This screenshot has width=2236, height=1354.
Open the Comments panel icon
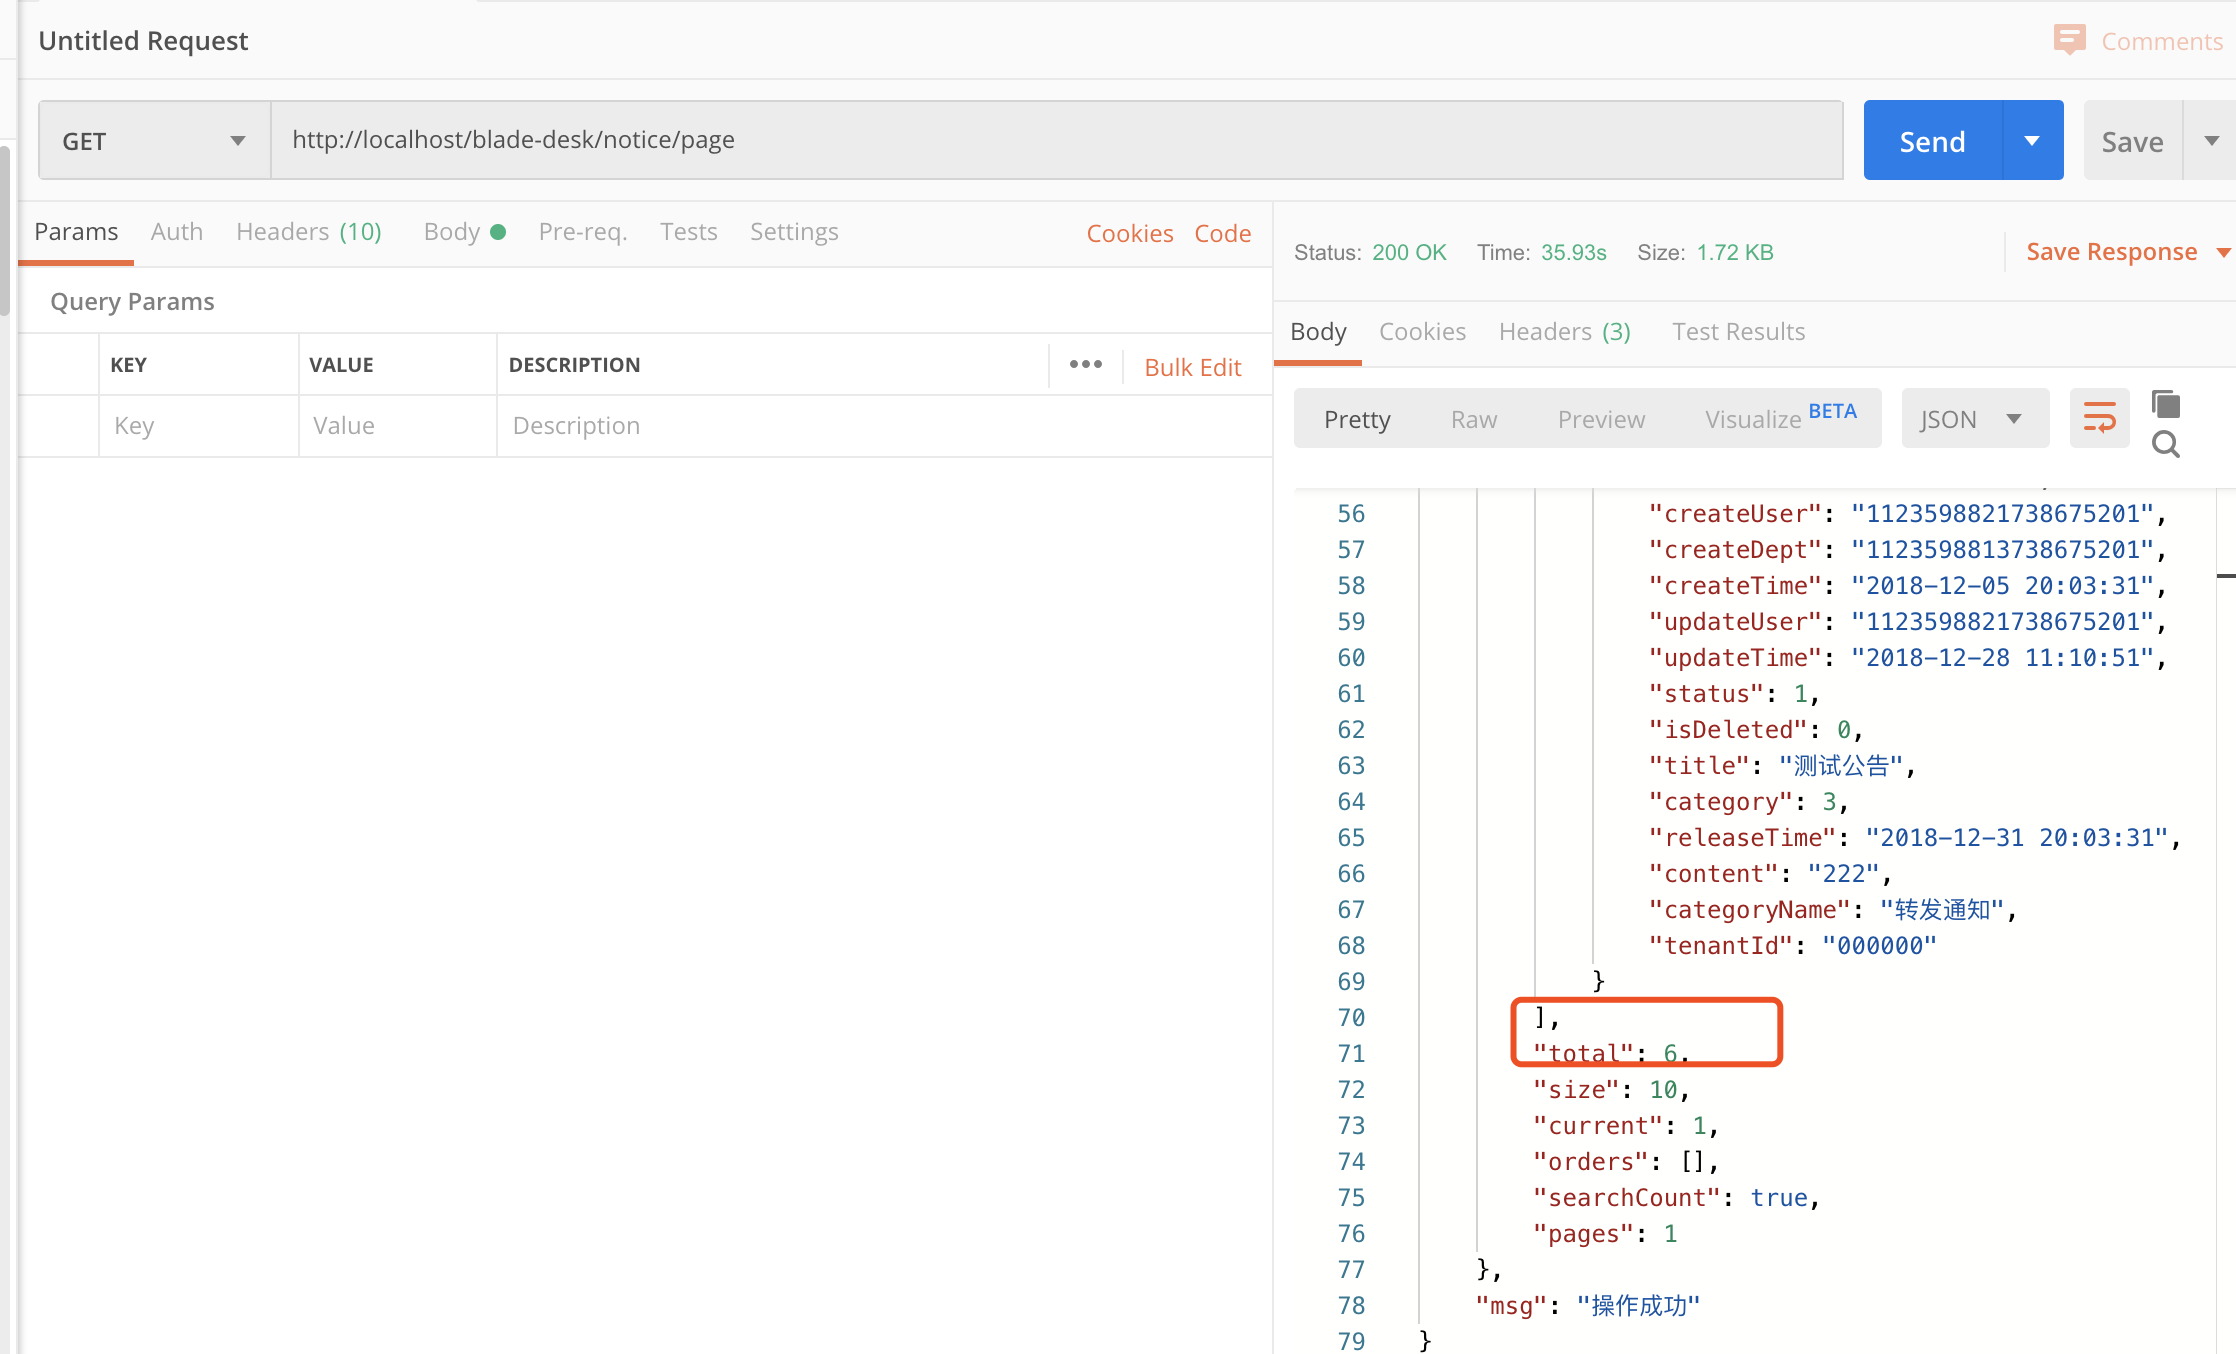click(2069, 40)
